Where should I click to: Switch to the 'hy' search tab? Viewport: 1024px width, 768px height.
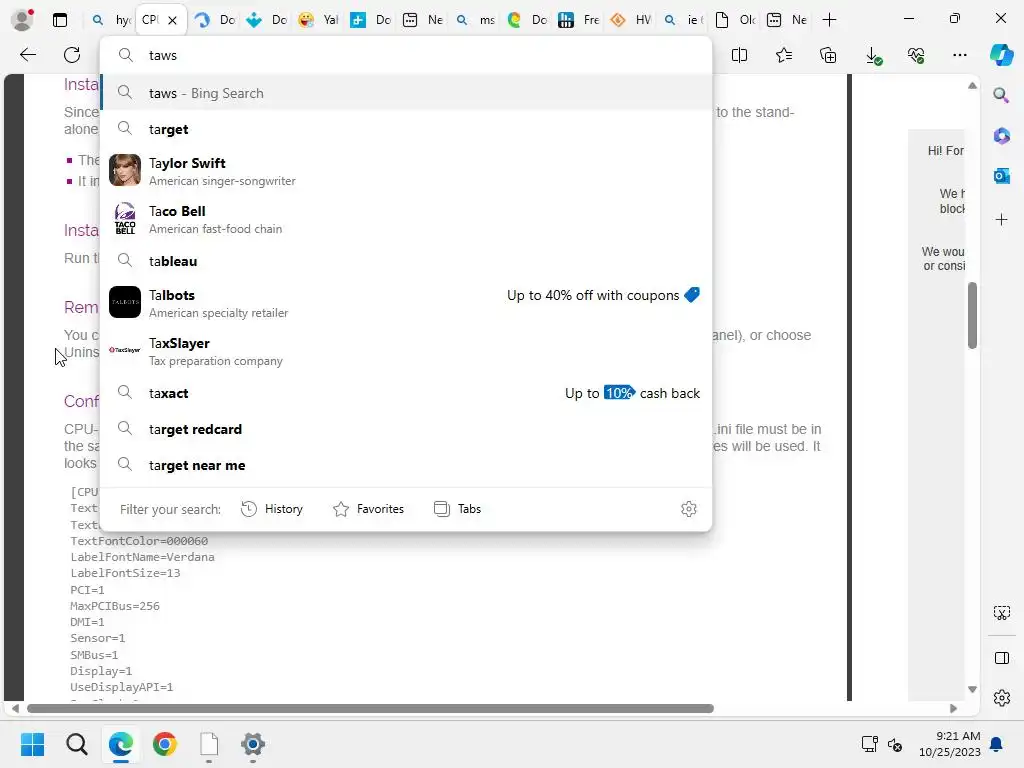point(110,20)
